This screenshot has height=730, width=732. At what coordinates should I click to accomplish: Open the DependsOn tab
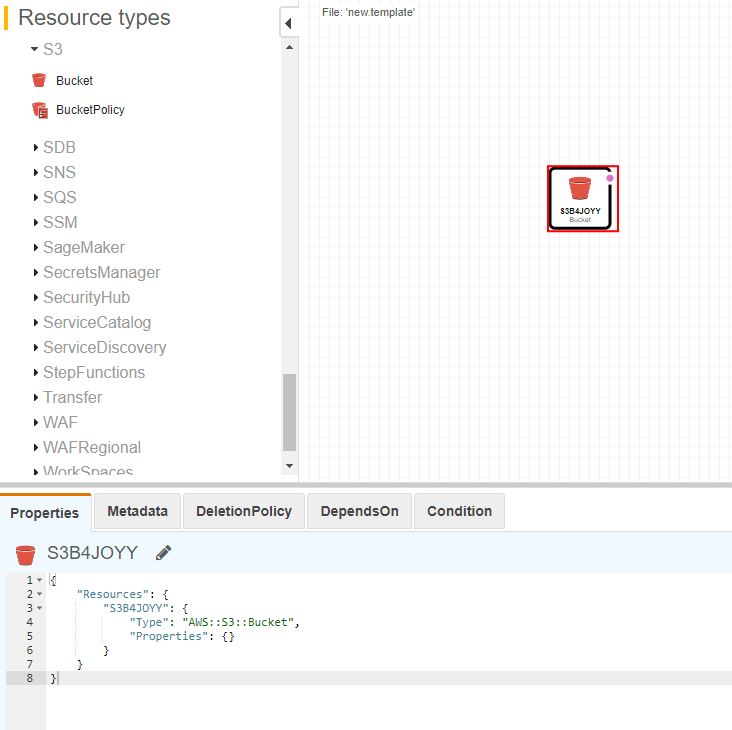359,511
